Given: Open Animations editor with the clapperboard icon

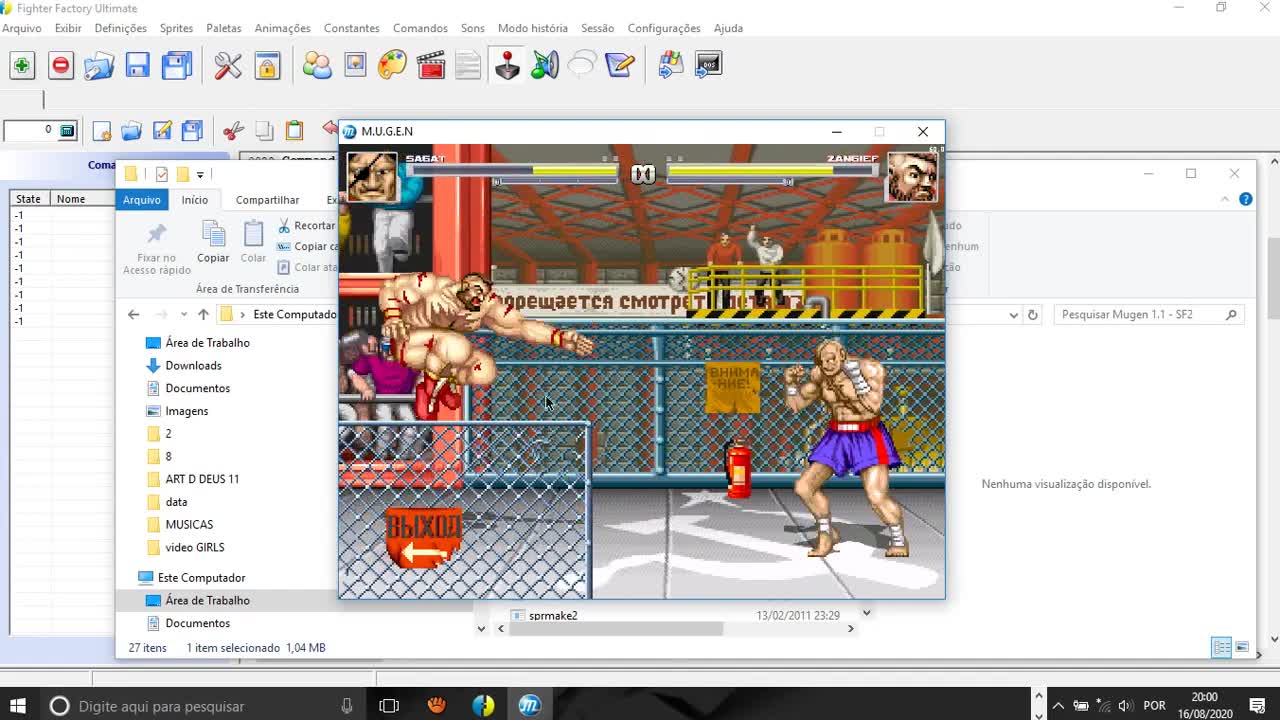Looking at the screenshot, I should [431, 66].
